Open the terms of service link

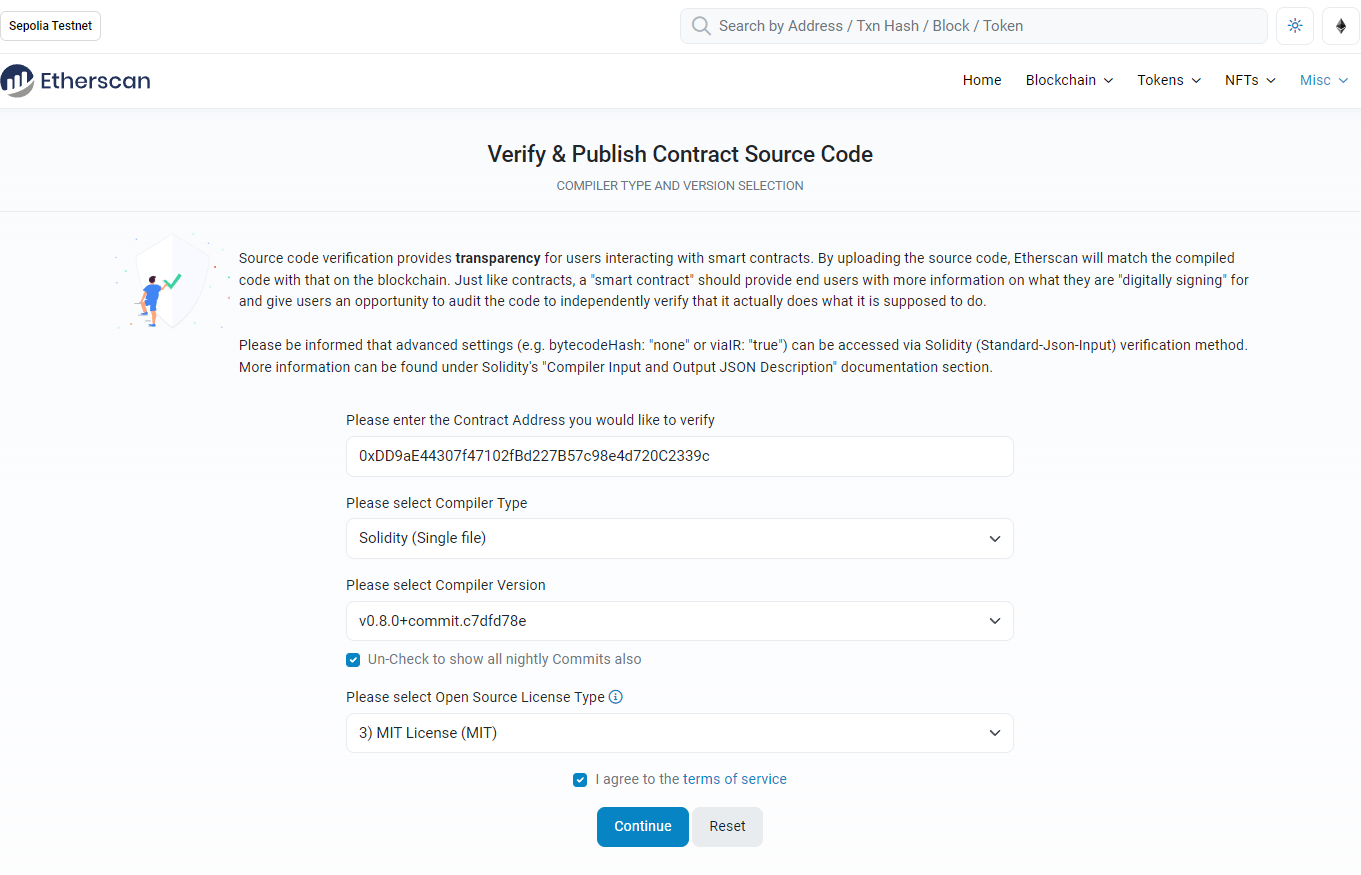735,779
